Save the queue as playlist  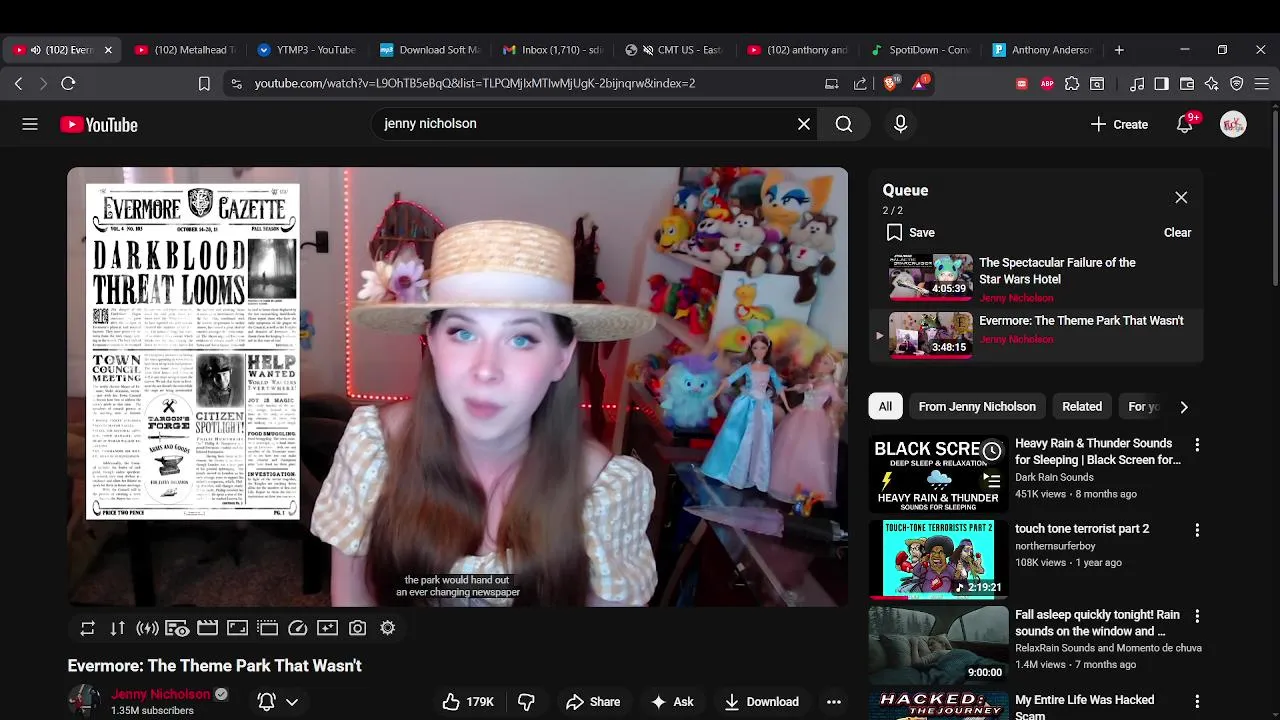910,233
